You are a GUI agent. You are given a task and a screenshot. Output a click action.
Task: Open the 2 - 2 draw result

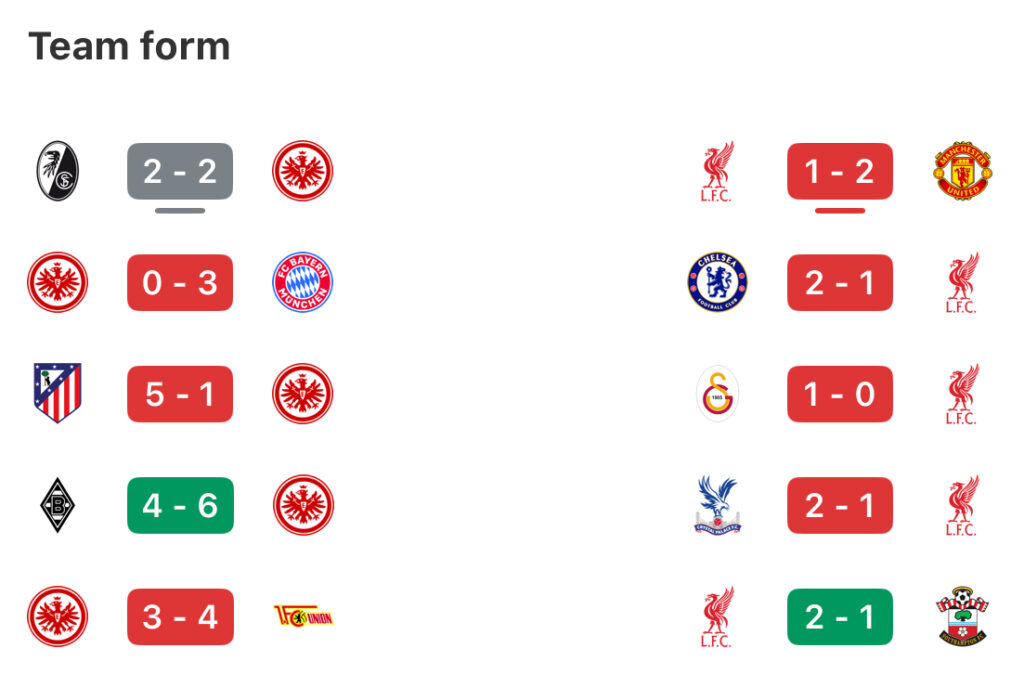[180, 171]
